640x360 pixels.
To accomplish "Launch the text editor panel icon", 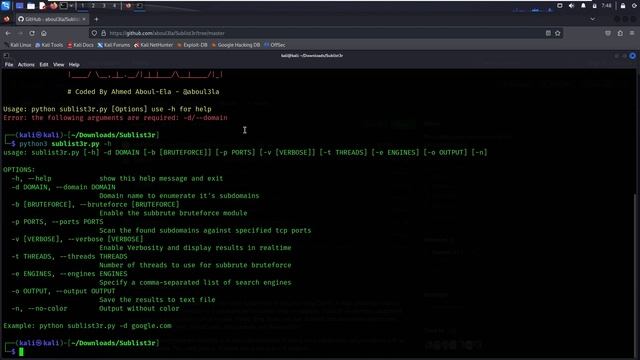I will pyautogui.click(x=42, y=6).
